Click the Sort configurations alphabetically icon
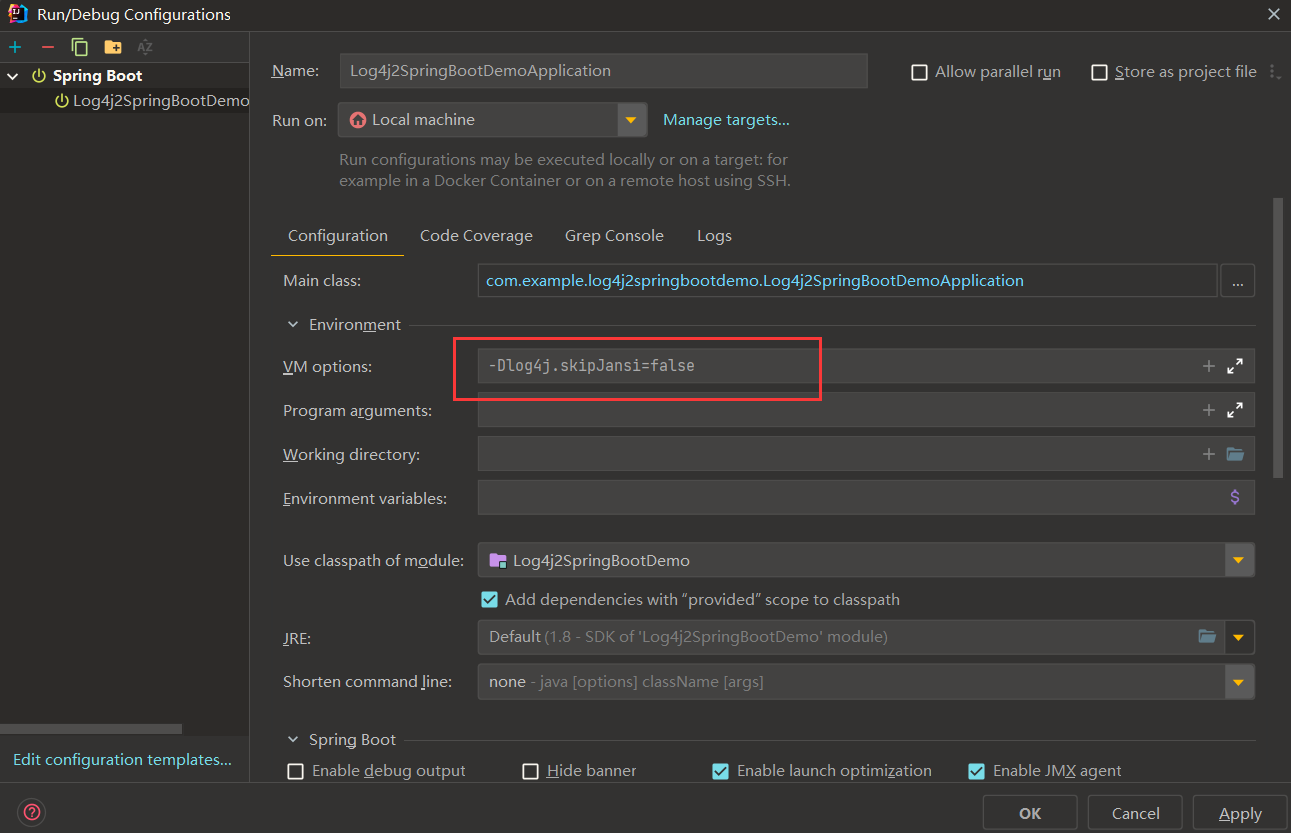 (x=145, y=47)
